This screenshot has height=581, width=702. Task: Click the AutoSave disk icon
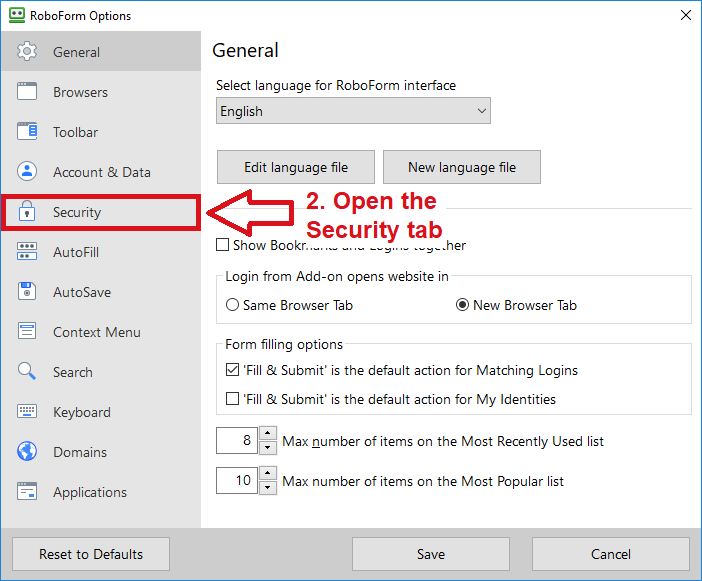pyautogui.click(x=27, y=292)
